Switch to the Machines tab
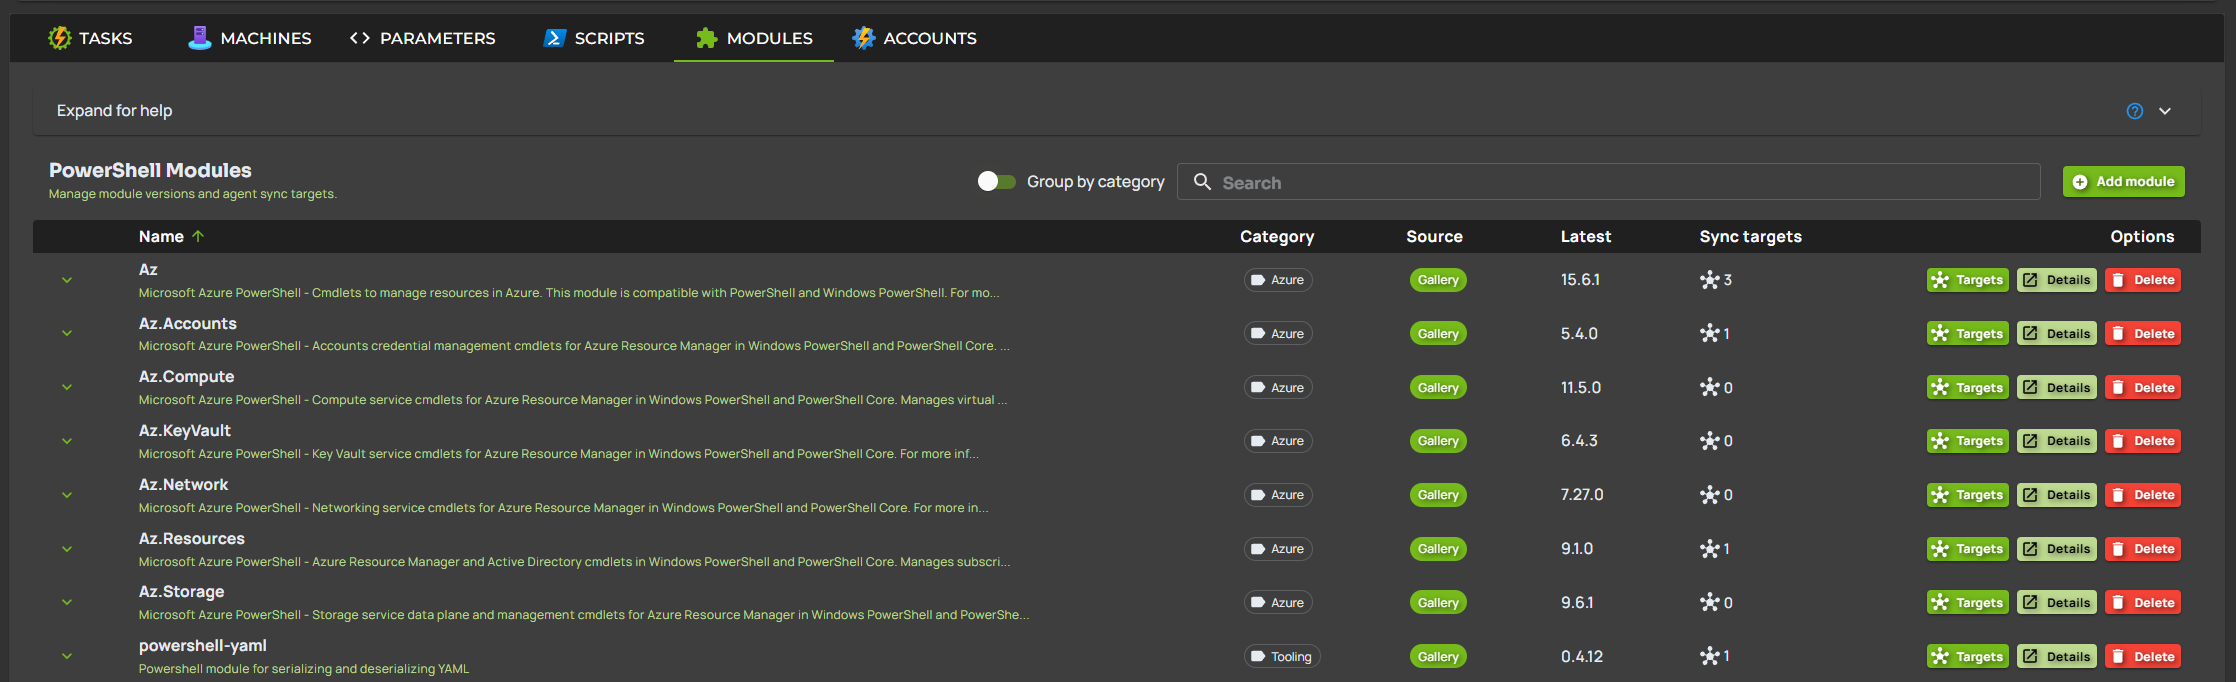This screenshot has width=2236, height=682. [x=250, y=38]
